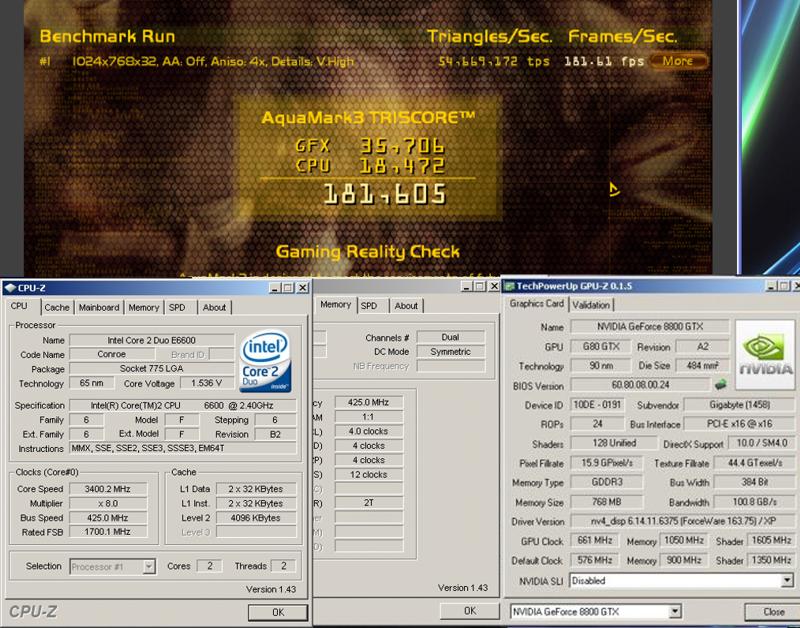
Task: Click the Default Clock value 576 MHz
Action: [594, 560]
